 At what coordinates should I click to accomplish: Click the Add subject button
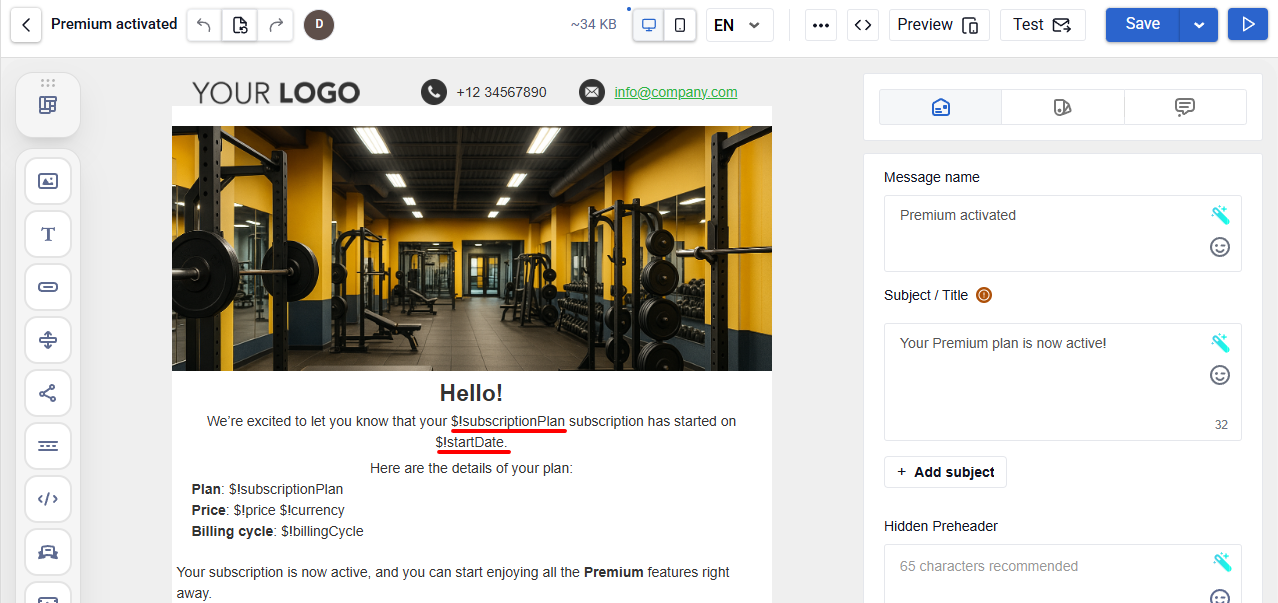click(945, 472)
